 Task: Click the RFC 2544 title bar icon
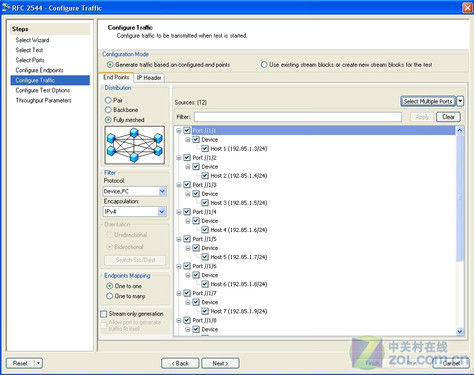(6, 7)
